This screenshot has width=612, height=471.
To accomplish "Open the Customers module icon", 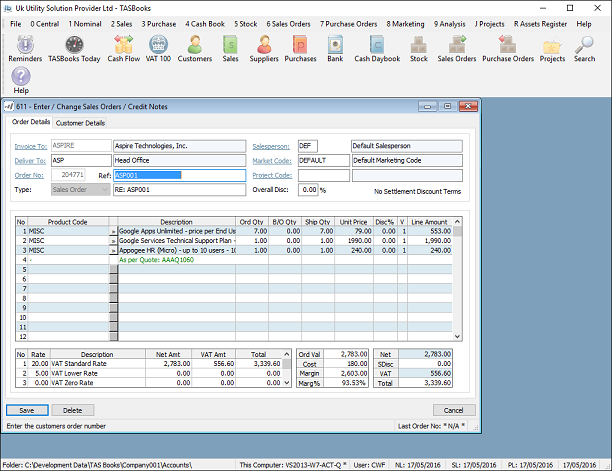I will click(x=195, y=44).
